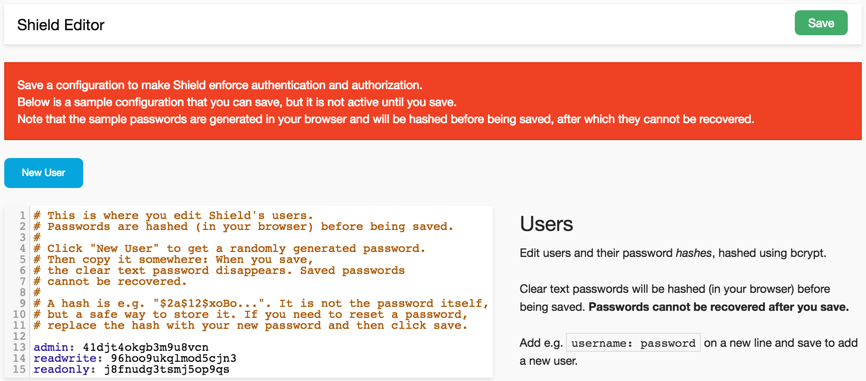Click the comment about hash example on line 9
The image size is (866, 381).
pos(261,304)
